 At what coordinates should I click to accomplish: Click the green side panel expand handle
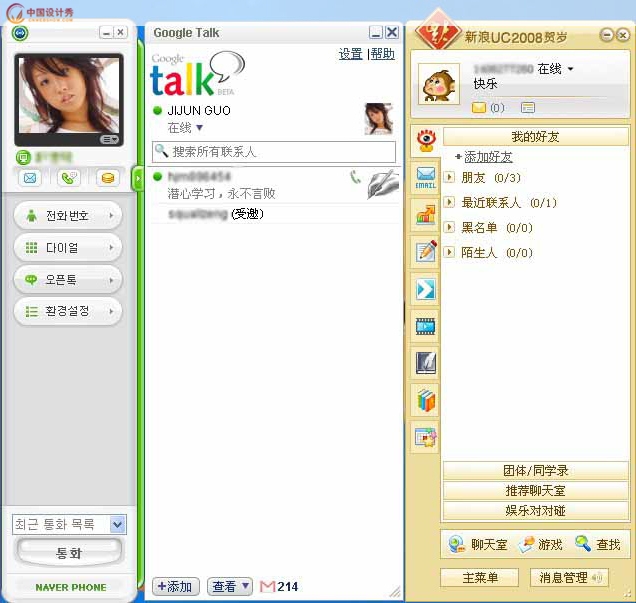138,178
